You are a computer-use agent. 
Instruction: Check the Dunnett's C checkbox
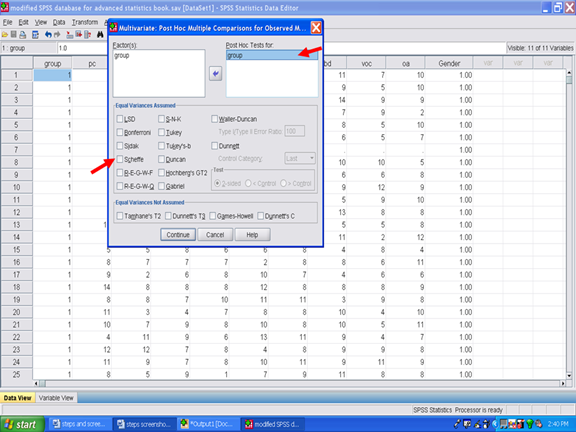click(260, 216)
